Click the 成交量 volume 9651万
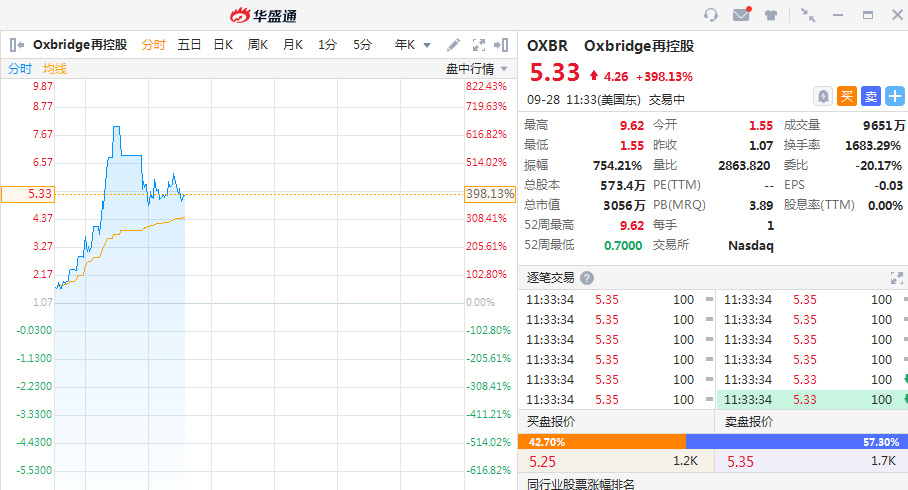This screenshot has height=490, width=908. pyautogui.click(x=884, y=125)
